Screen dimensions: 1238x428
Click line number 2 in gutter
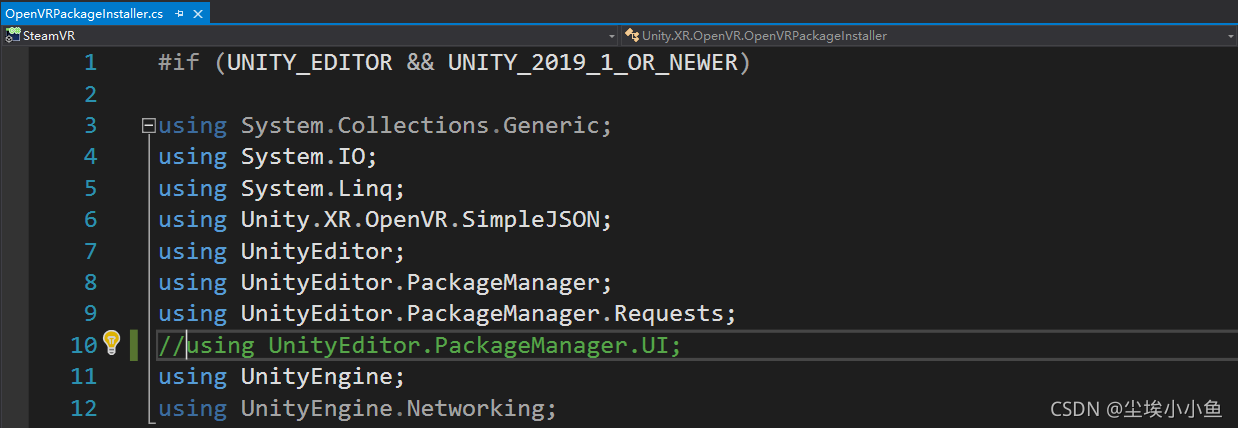click(x=90, y=95)
